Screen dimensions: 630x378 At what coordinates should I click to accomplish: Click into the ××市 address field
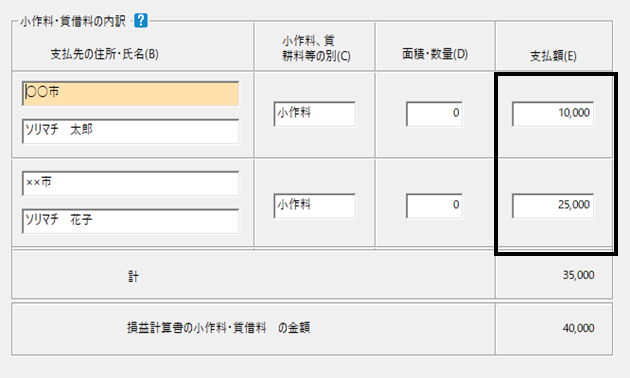click(x=131, y=184)
